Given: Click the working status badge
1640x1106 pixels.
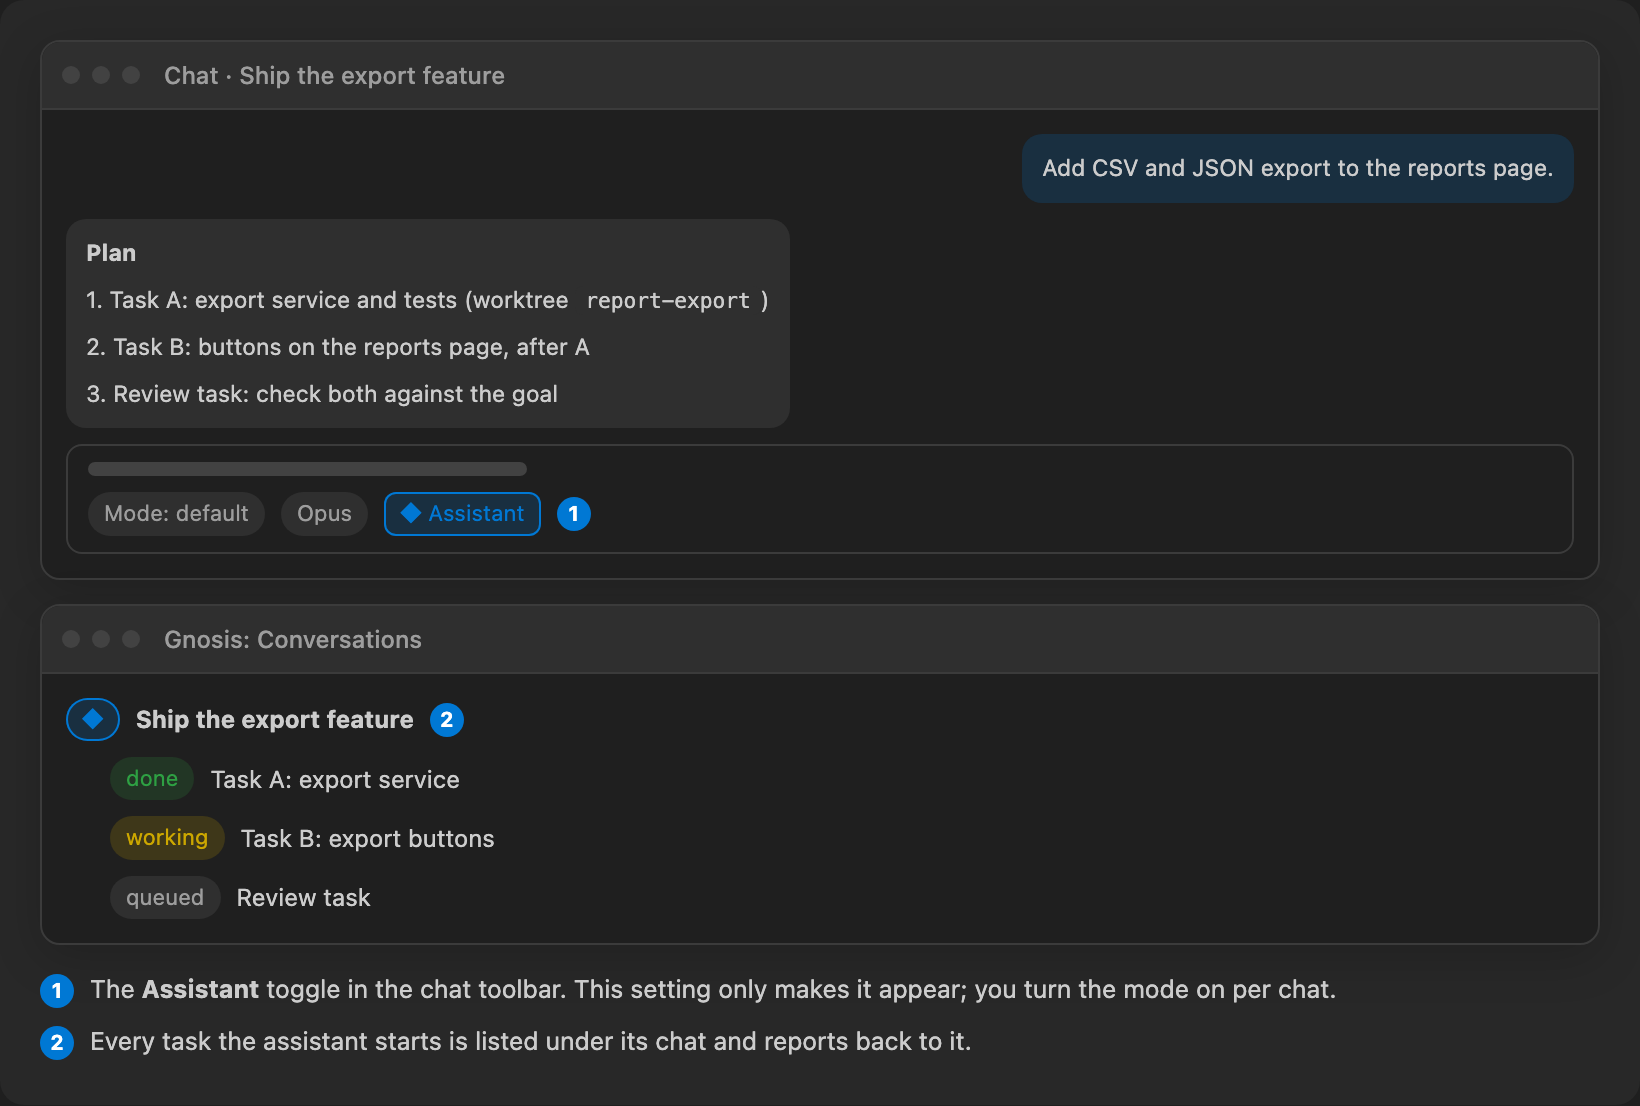Looking at the screenshot, I should pos(167,838).
